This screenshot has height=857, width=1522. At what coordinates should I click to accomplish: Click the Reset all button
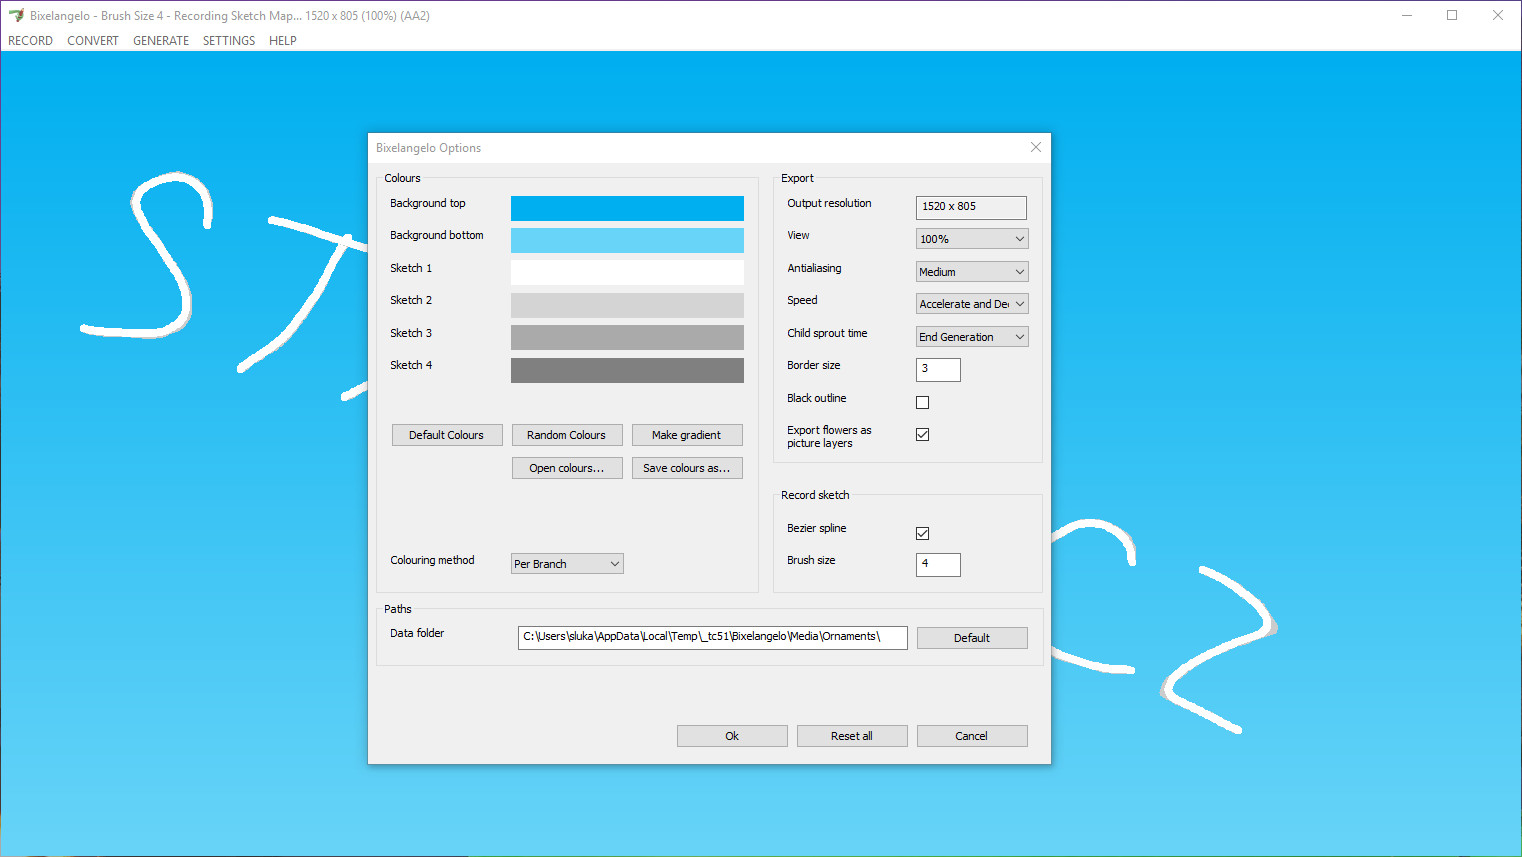[852, 736]
